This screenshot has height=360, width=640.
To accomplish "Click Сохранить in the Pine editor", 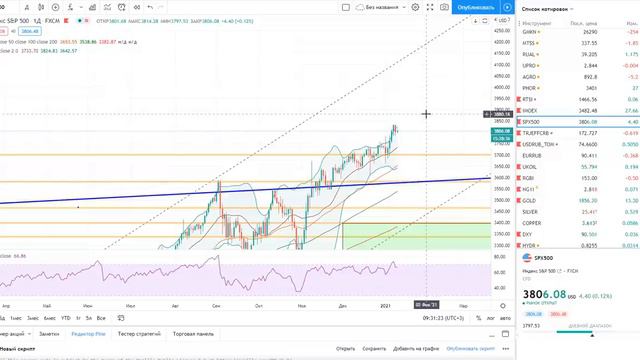I will tap(374, 349).
